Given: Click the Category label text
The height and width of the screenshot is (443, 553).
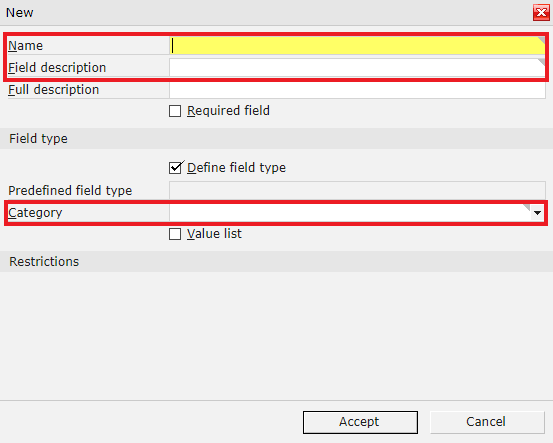Looking at the screenshot, I should click(x=35, y=213).
